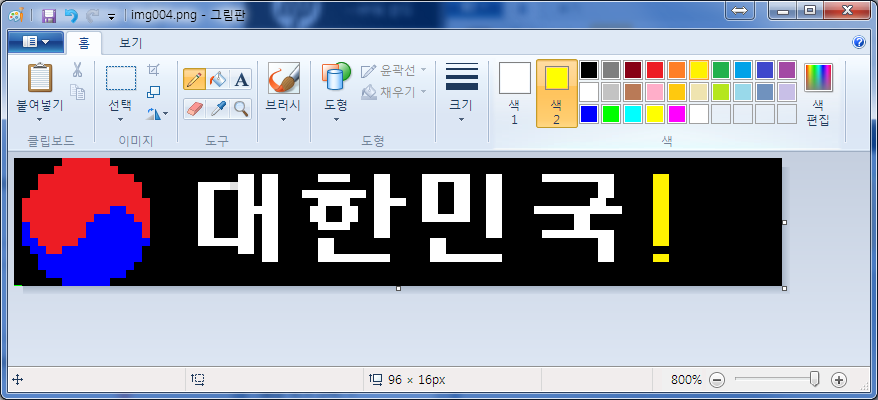Click the Help question mark icon

click(x=859, y=43)
